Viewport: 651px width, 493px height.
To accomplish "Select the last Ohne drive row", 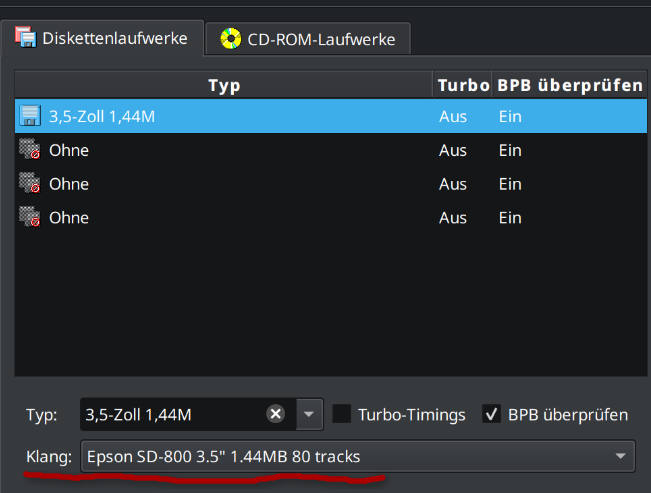I will [330, 217].
